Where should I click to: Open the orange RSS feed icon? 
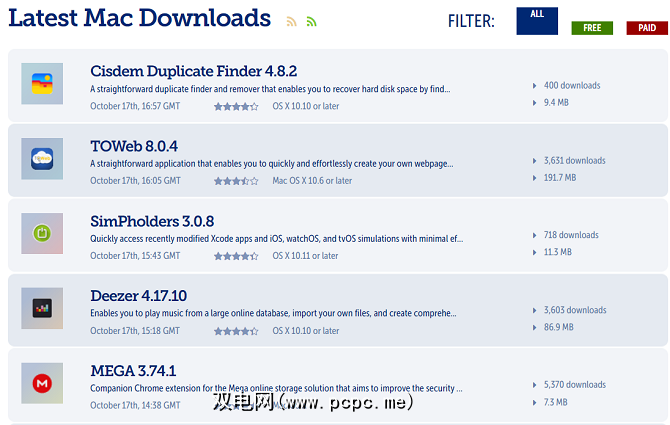[x=291, y=21]
